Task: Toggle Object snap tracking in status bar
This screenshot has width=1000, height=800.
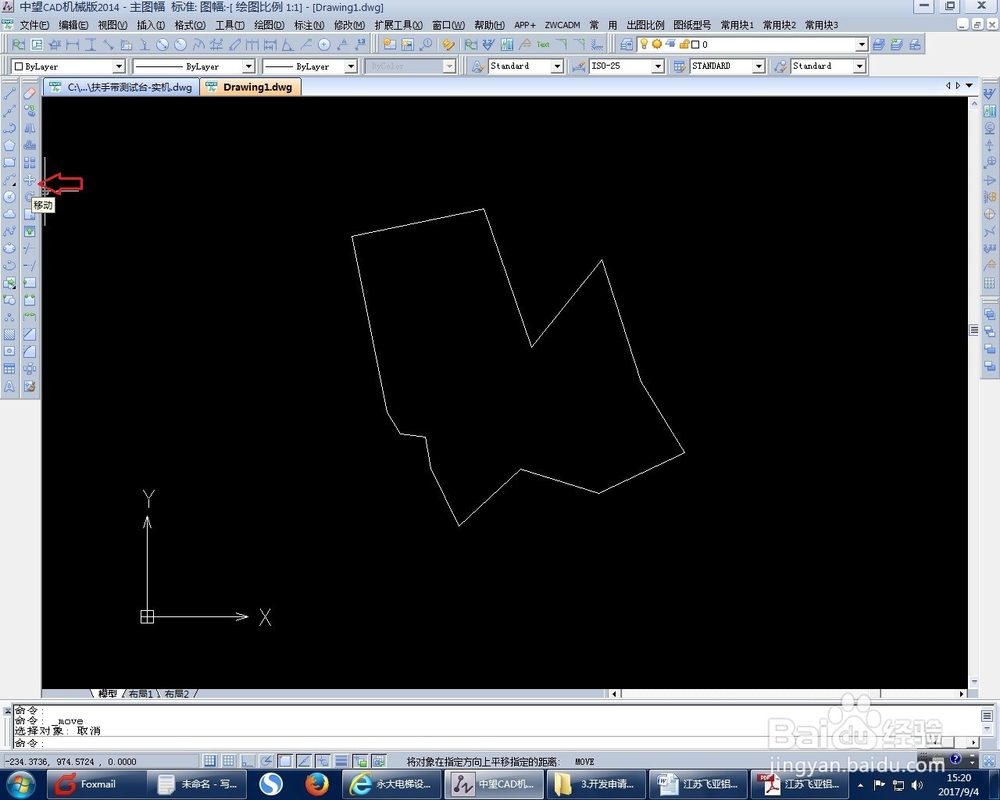Action: (x=304, y=761)
